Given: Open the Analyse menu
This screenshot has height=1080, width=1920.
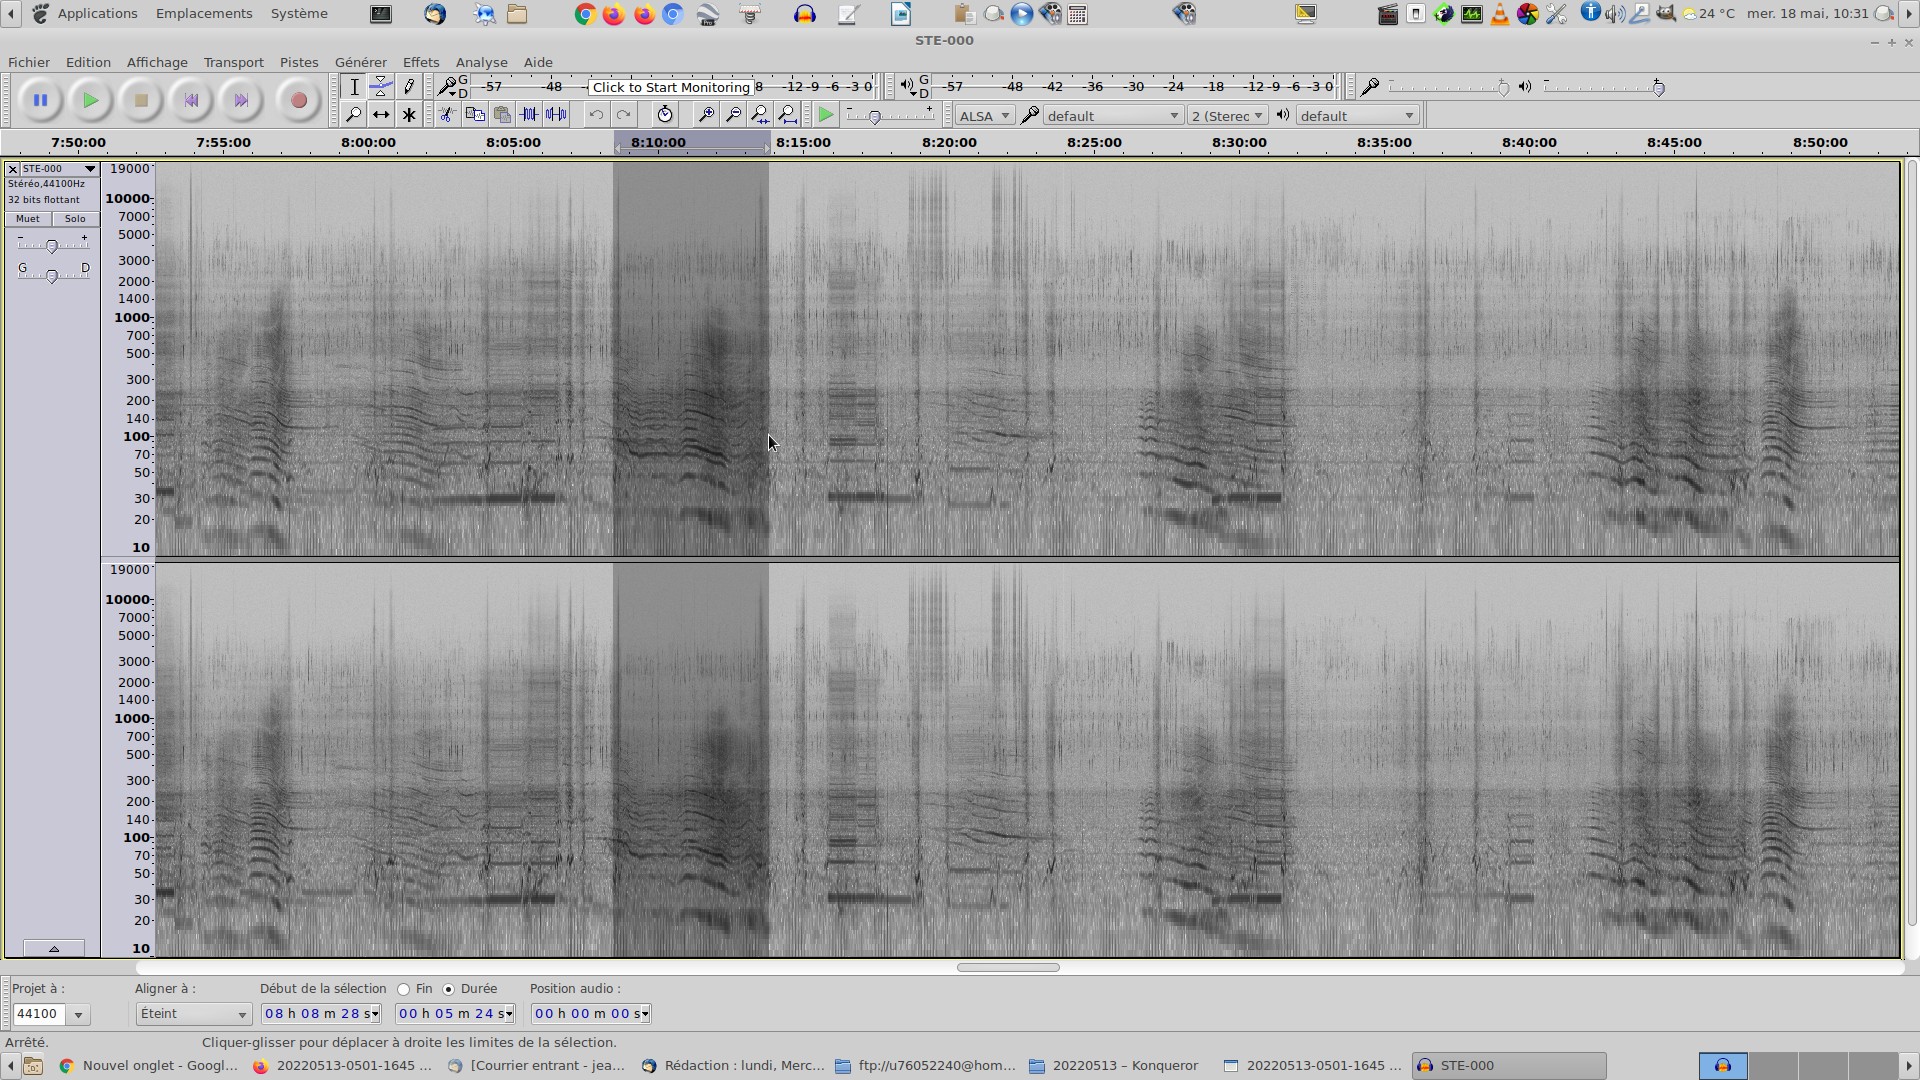Looking at the screenshot, I should (481, 62).
